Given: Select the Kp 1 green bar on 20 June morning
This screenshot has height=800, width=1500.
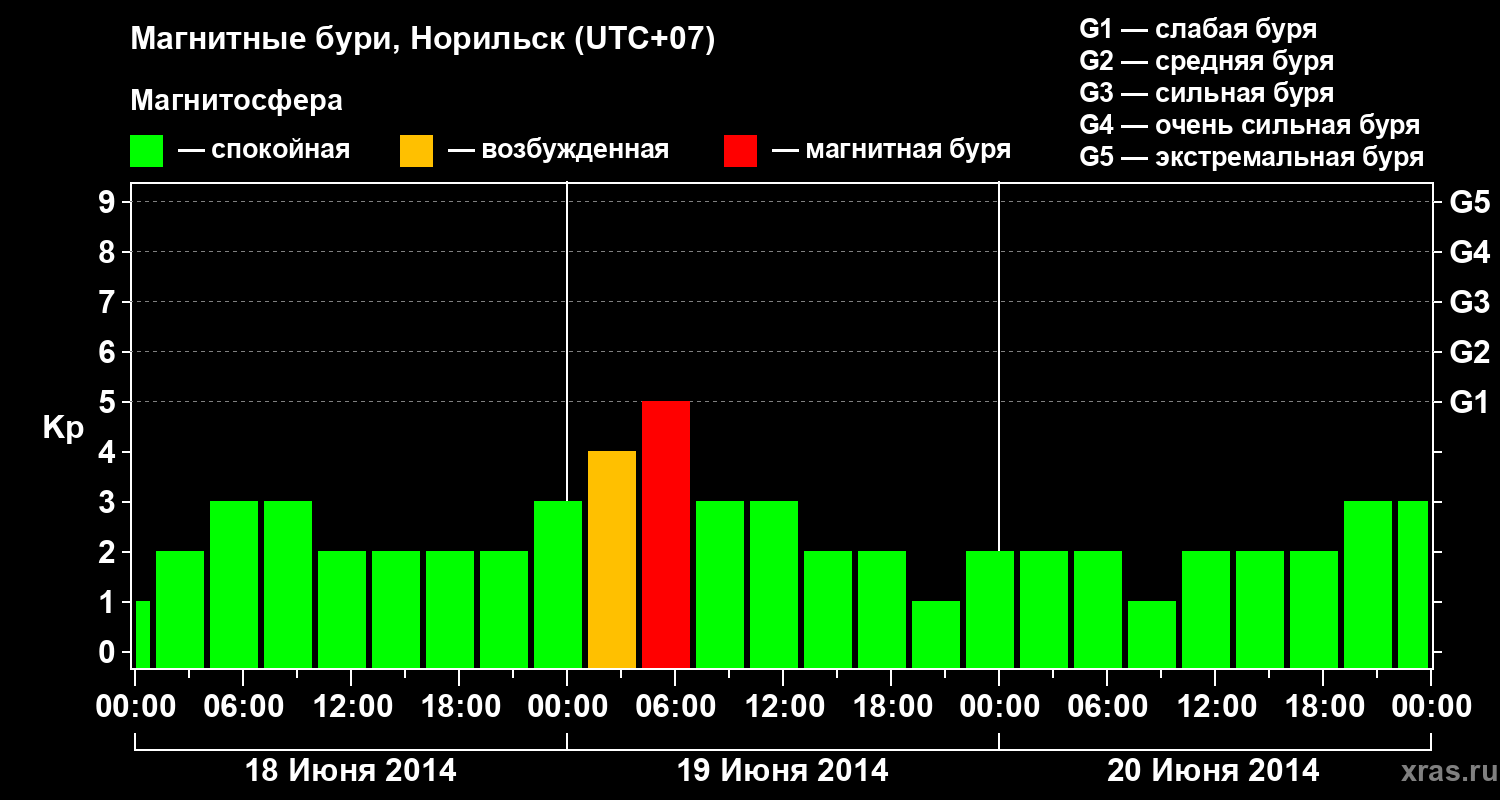Looking at the screenshot, I should (x=1152, y=634).
